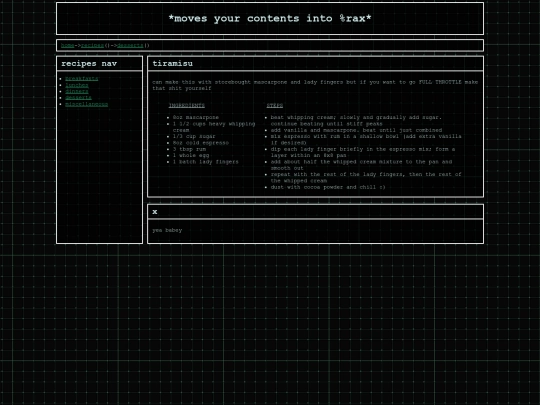The width and height of the screenshot is (540, 405).
Task: Click the 'repeat with the rest' step
Action: point(366,177)
